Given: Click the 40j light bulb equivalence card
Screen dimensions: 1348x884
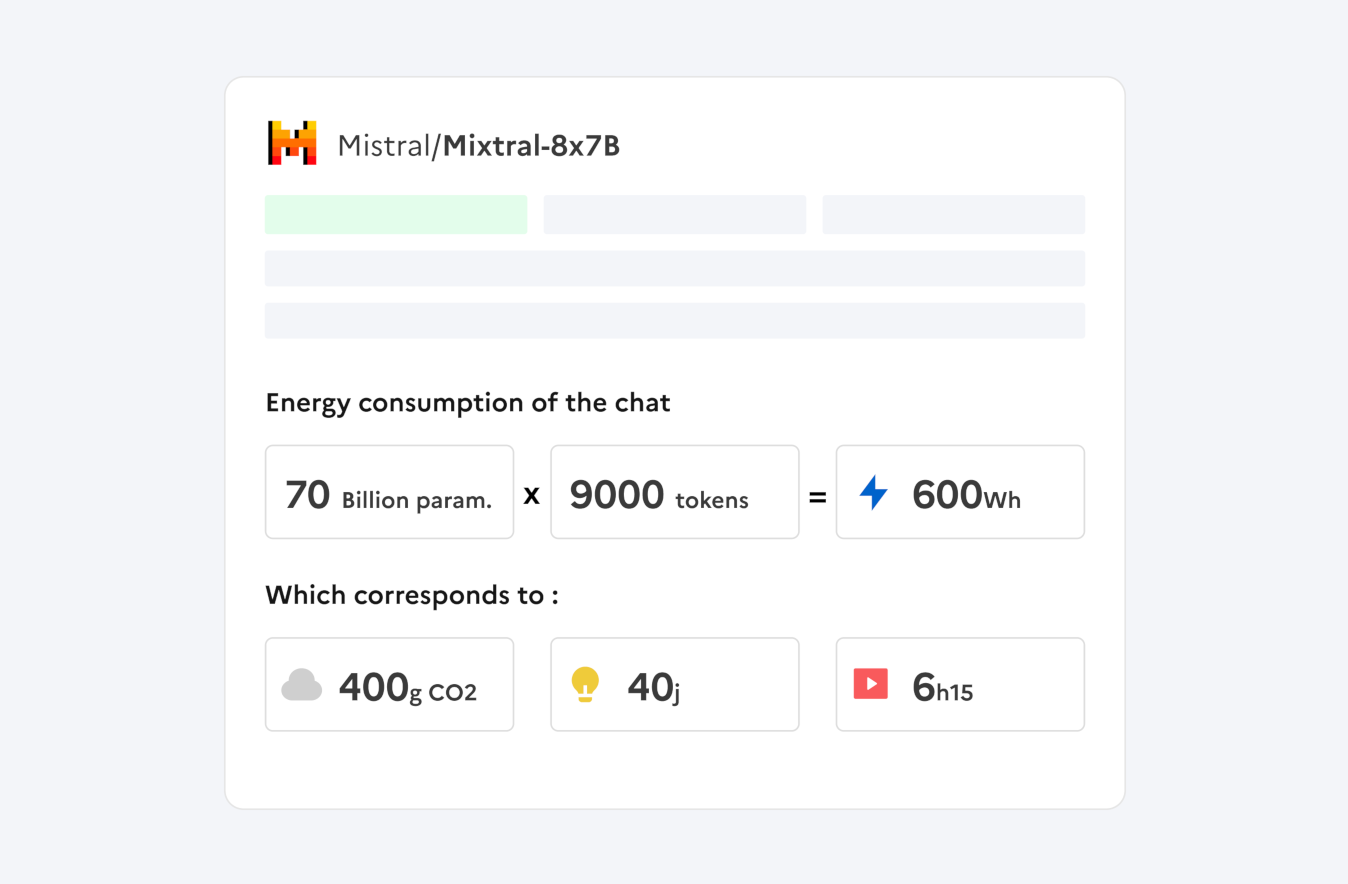Looking at the screenshot, I should 675,685.
